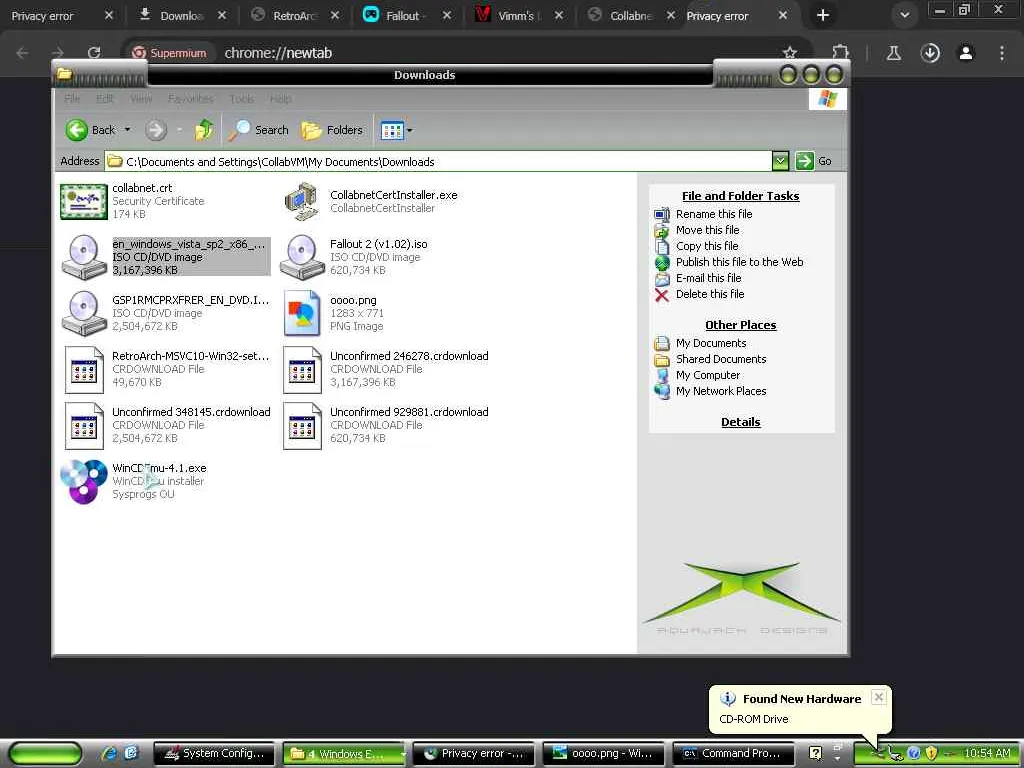
Task: Bookmark this page with the star
Action: (790, 53)
